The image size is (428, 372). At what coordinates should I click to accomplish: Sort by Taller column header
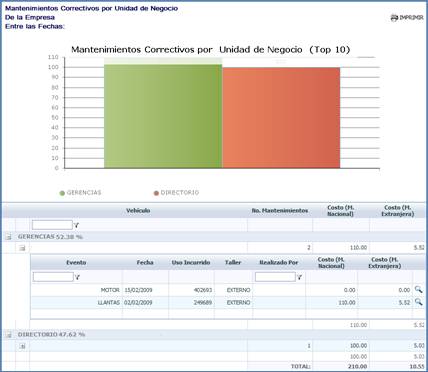[x=233, y=263]
